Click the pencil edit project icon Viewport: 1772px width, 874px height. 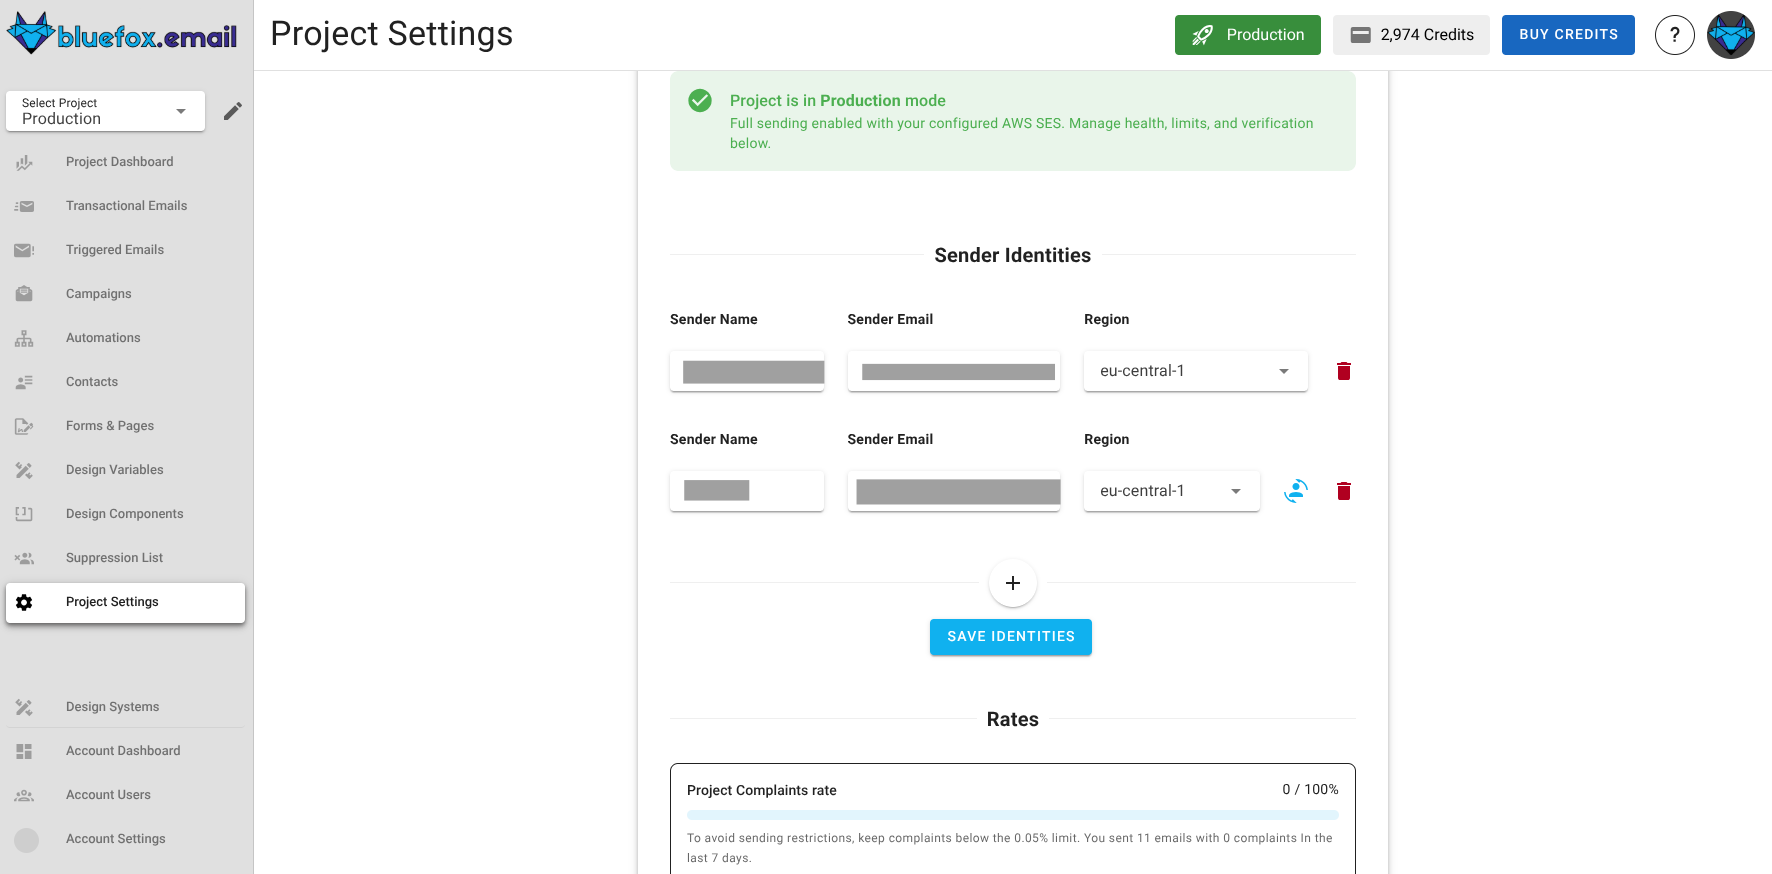[x=232, y=111]
